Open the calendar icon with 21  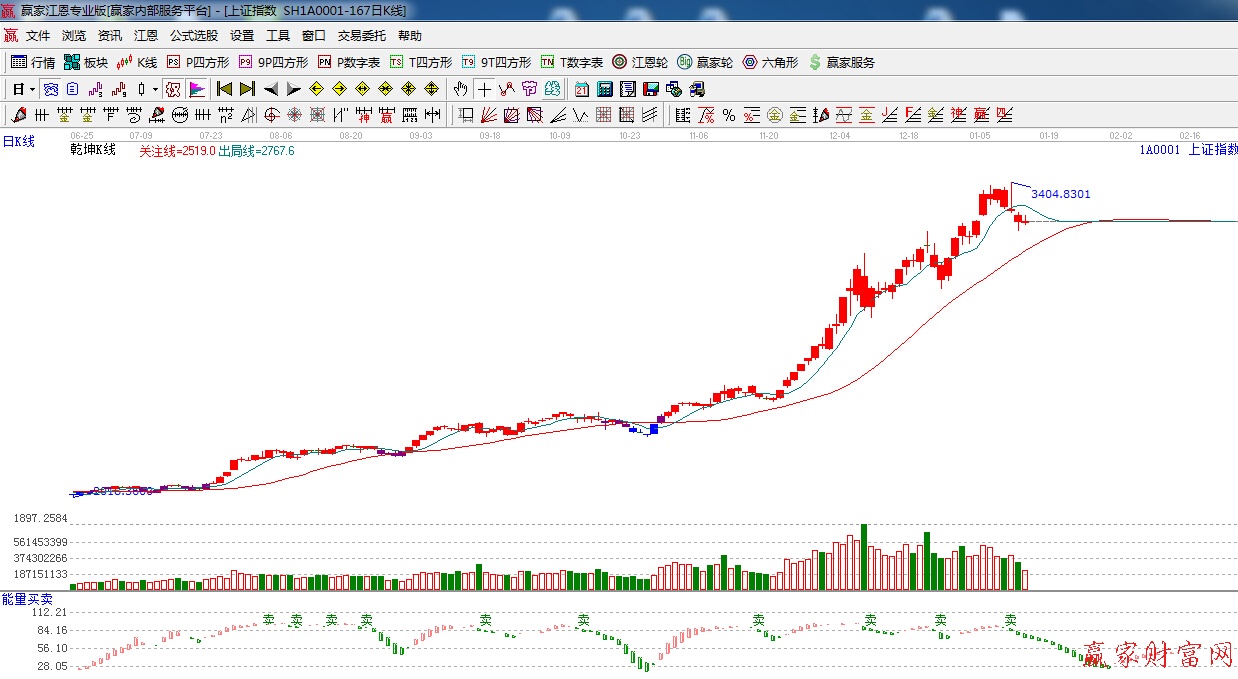581,89
